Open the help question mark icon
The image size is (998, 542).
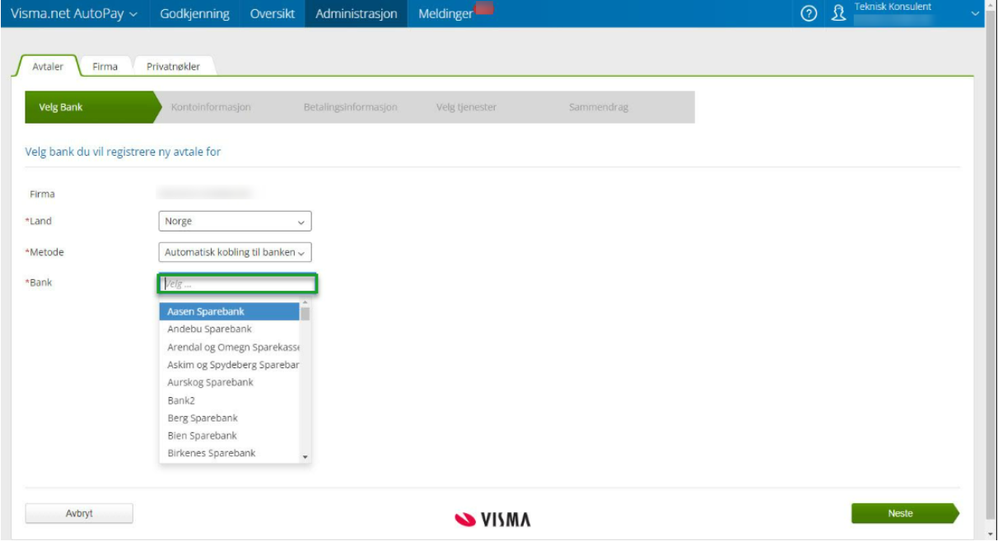coord(808,13)
